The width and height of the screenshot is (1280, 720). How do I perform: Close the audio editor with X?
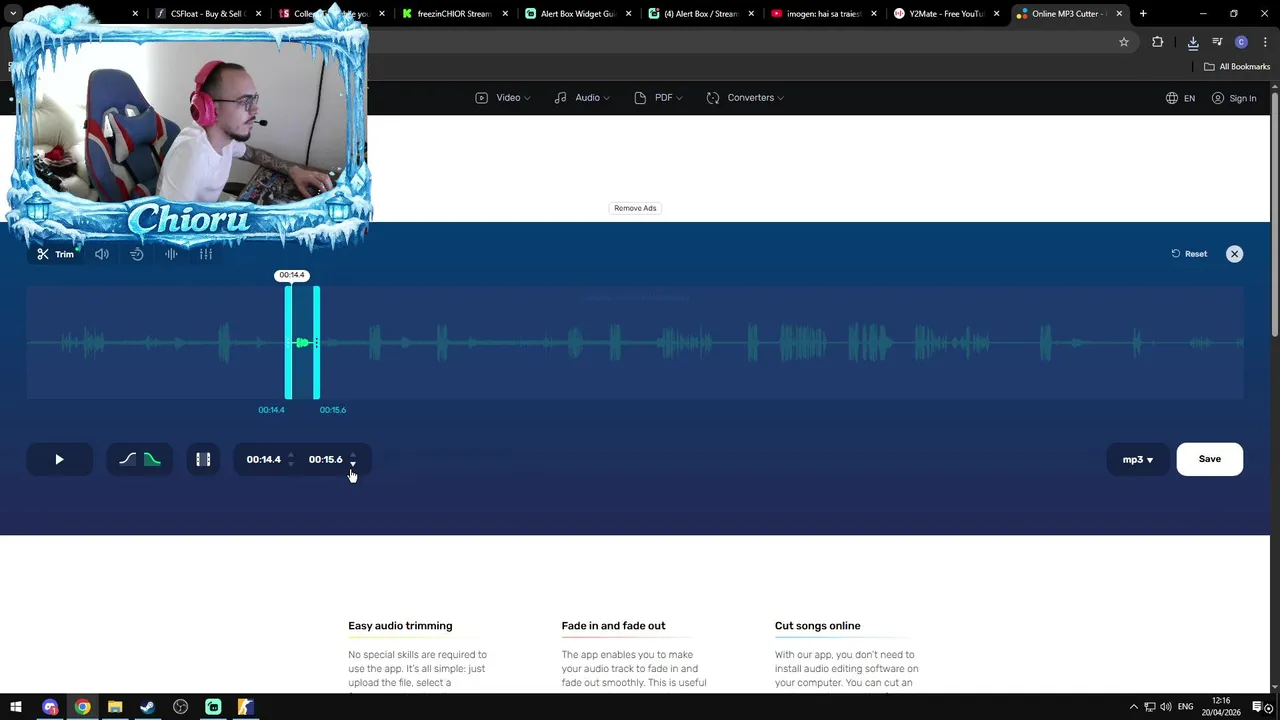coord(1234,254)
